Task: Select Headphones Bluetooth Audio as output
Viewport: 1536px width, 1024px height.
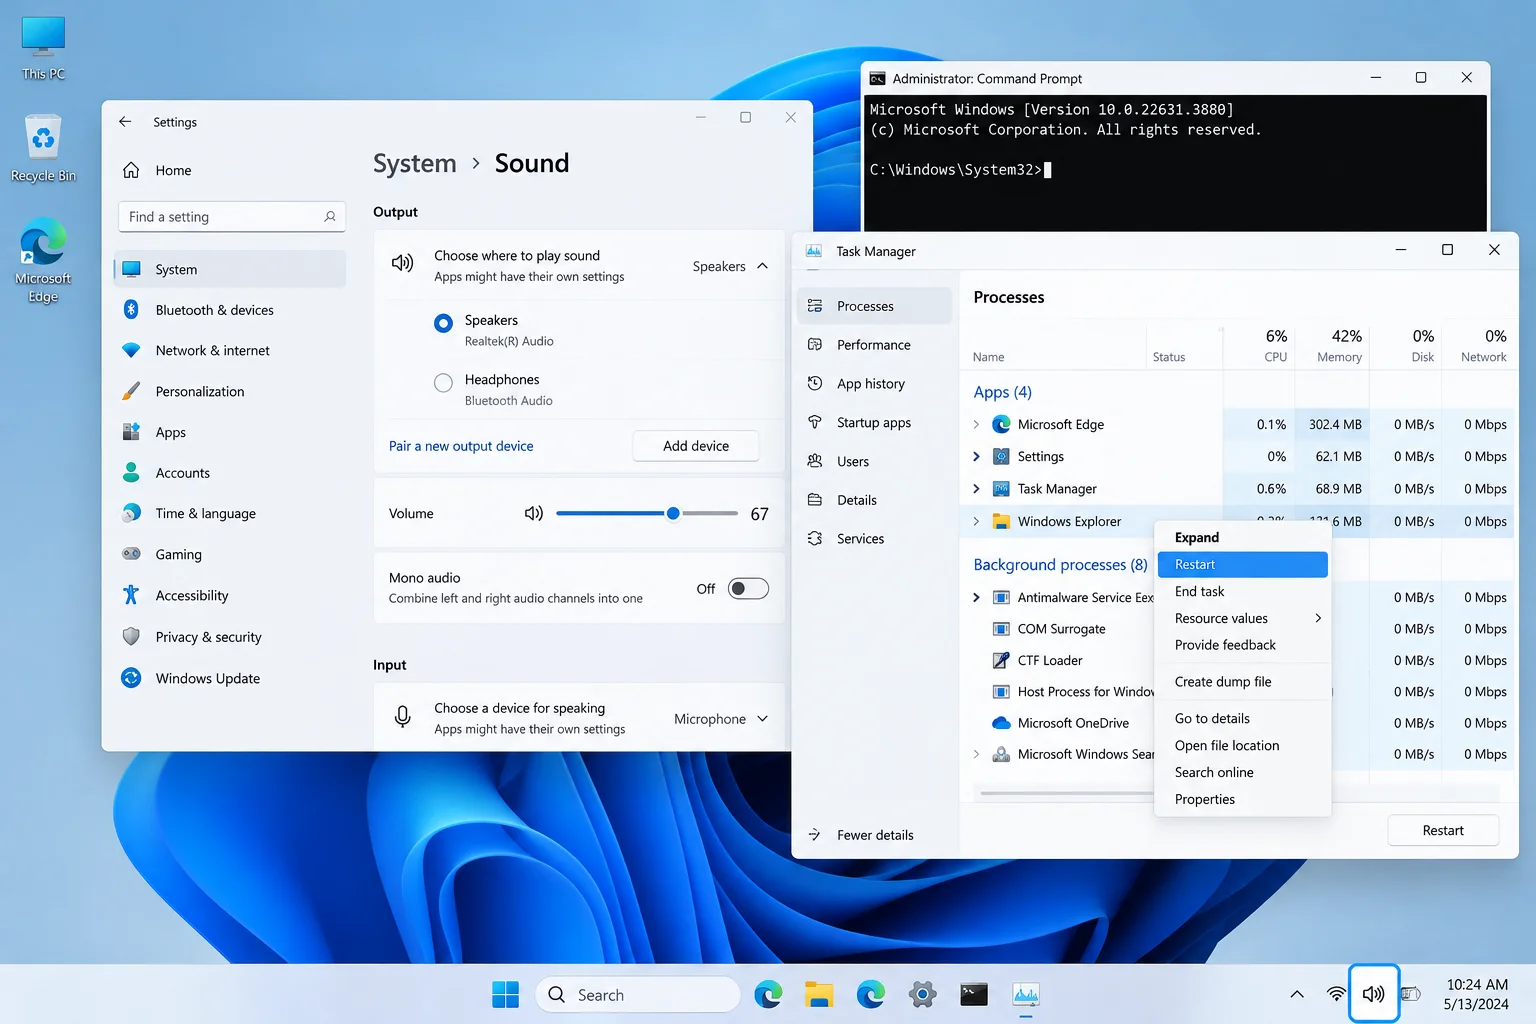Action: [x=444, y=383]
